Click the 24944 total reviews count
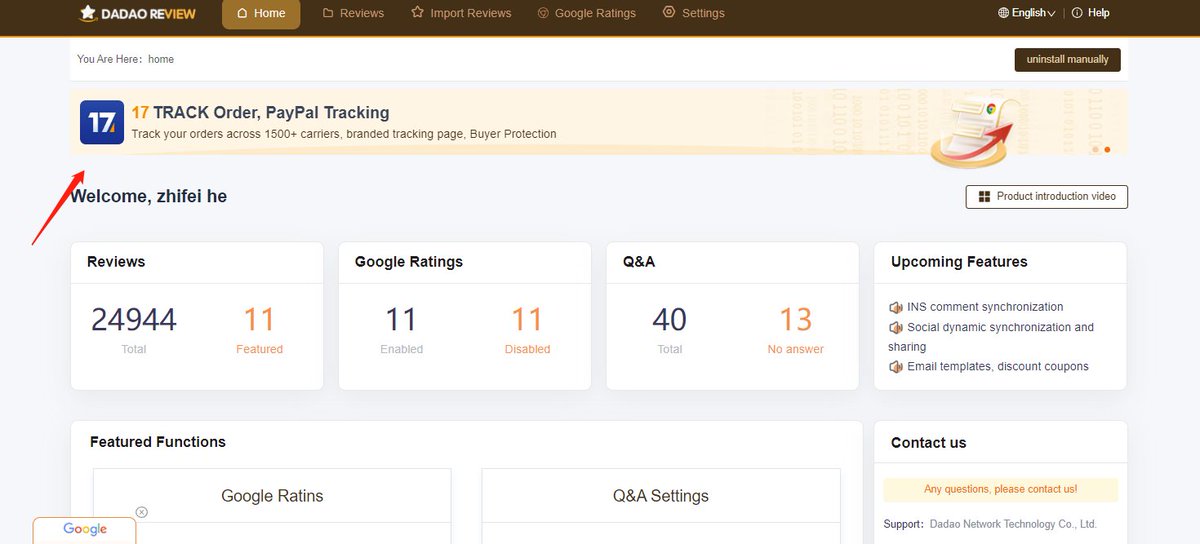The height and width of the screenshot is (544, 1200). [x=134, y=320]
